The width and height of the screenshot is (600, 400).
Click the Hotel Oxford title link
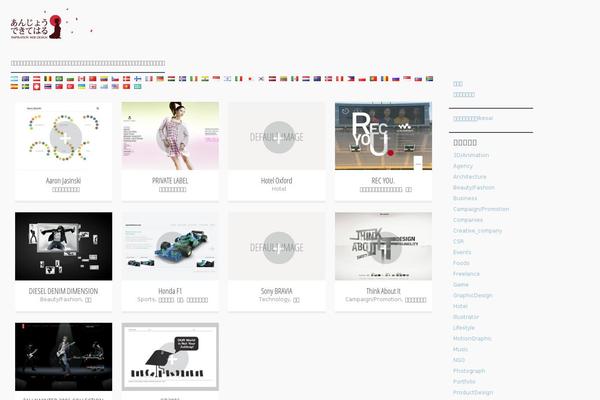[x=277, y=181]
